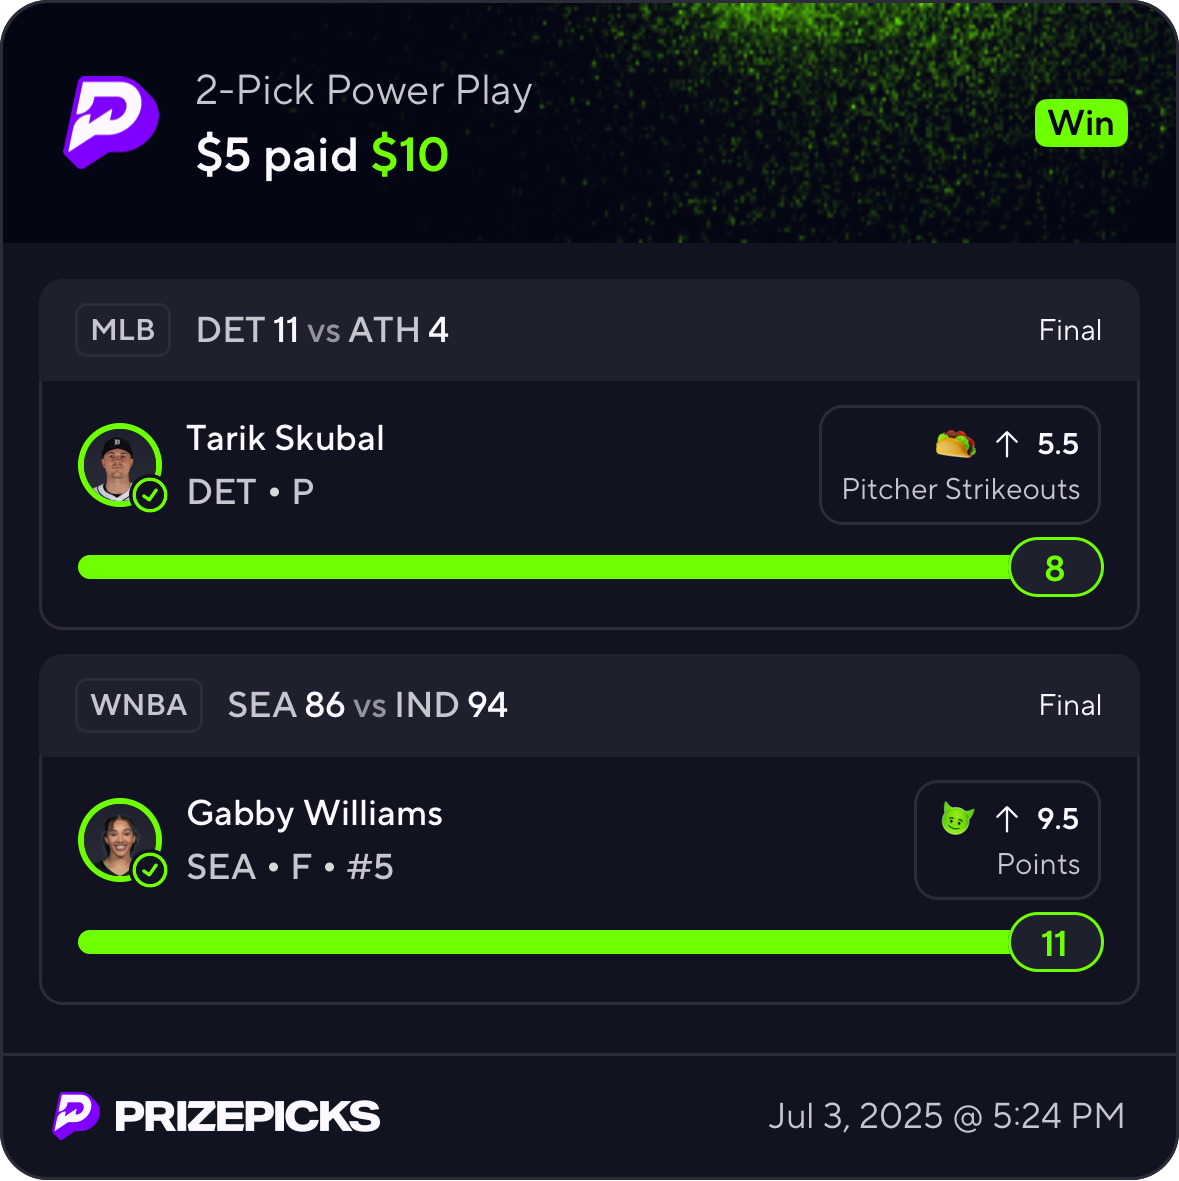Click Tarik Skubal's green checkmark badge
This screenshot has width=1179, height=1181.
(x=150, y=494)
